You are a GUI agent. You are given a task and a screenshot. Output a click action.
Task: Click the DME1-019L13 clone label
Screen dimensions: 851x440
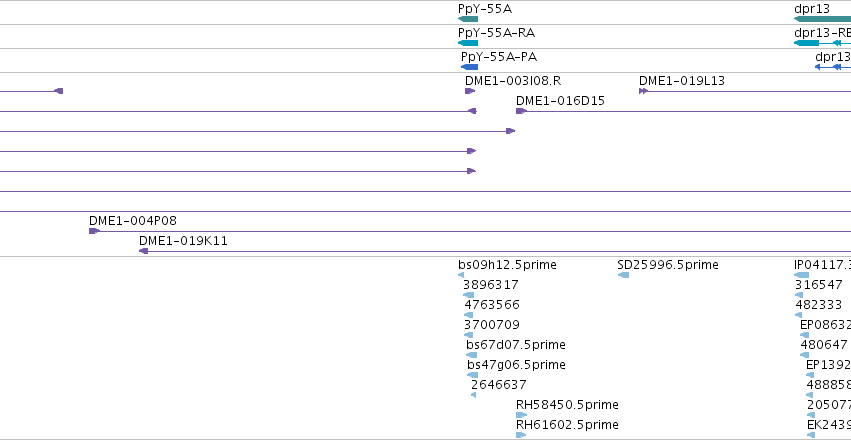coord(682,81)
